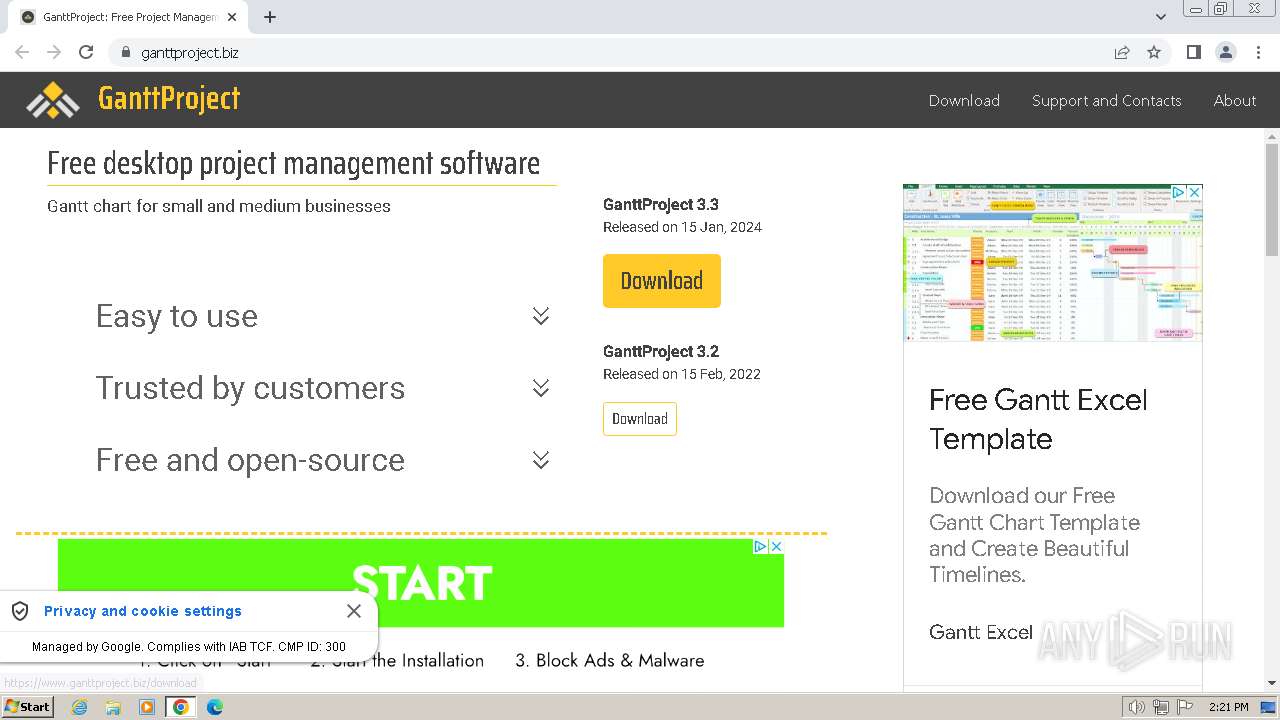1280x720 pixels.
Task: Open the About navigation link
Action: [x=1235, y=100]
